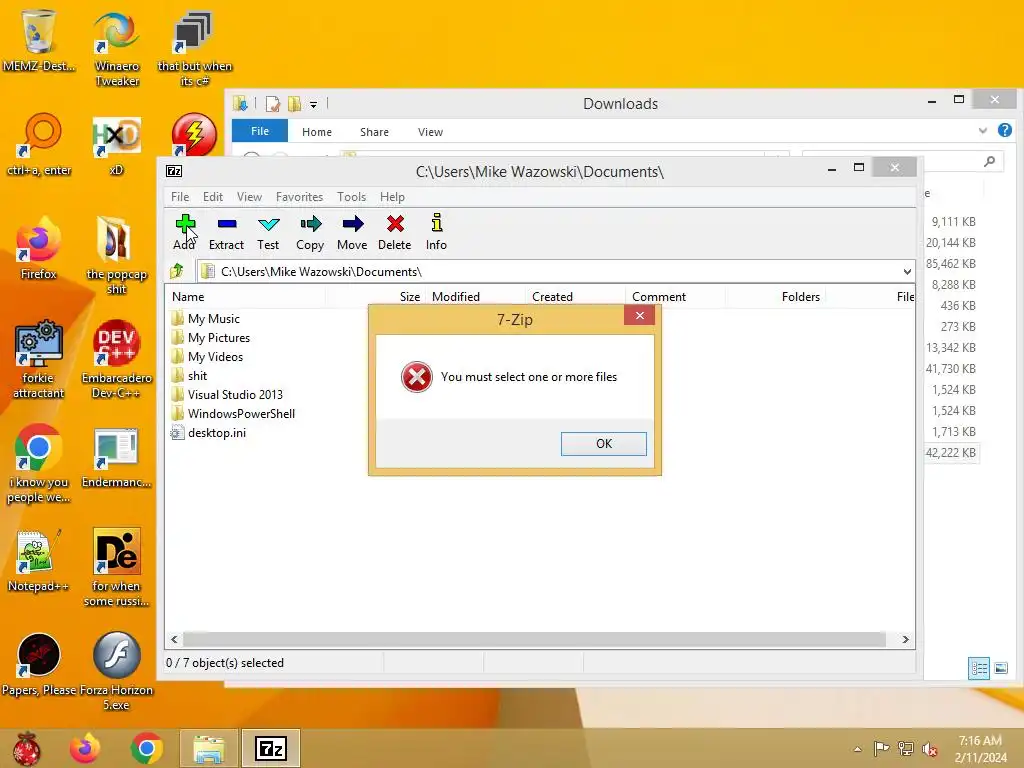Click the search magnifier in Downloads window
The height and width of the screenshot is (768, 1024).
tap(990, 161)
